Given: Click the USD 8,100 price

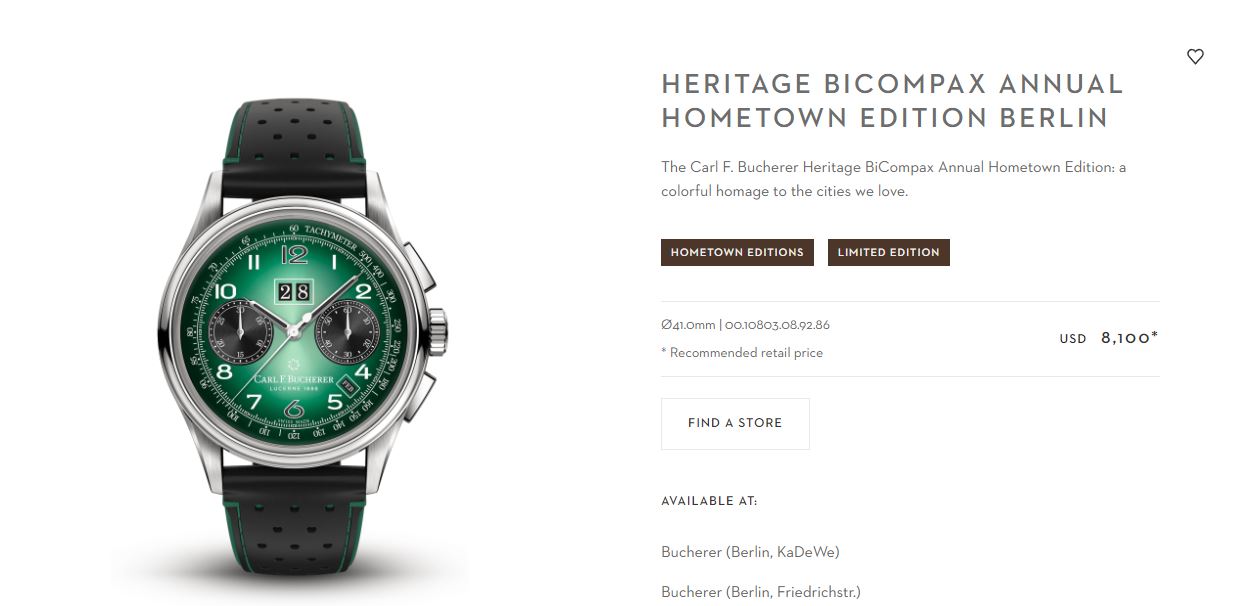Looking at the screenshot, I should pyautogui.click(x=1109, y=338).
